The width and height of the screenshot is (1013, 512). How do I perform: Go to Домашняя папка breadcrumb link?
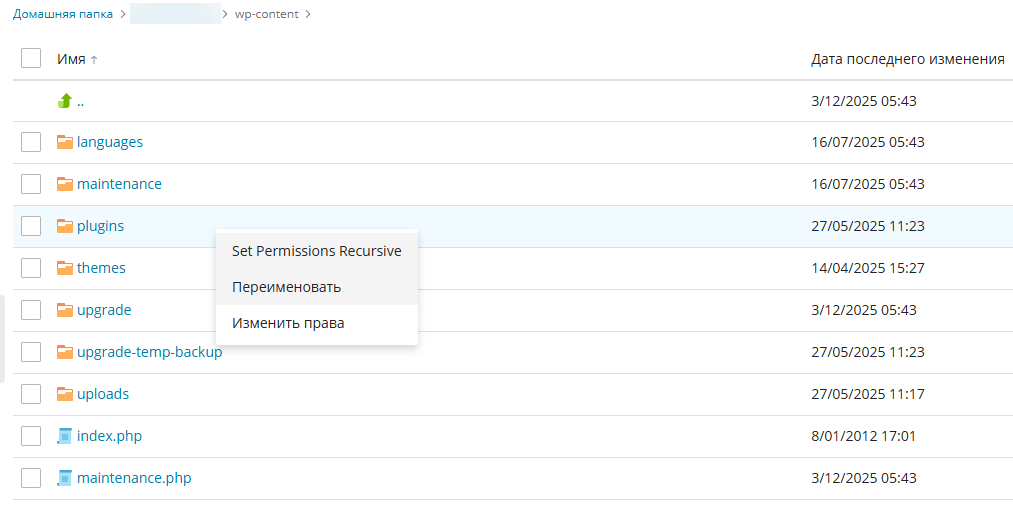point(62,14)
